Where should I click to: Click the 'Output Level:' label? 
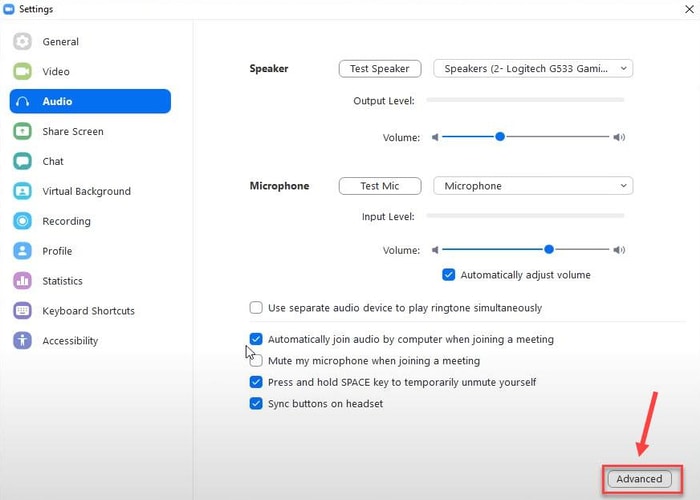(383, 101)
